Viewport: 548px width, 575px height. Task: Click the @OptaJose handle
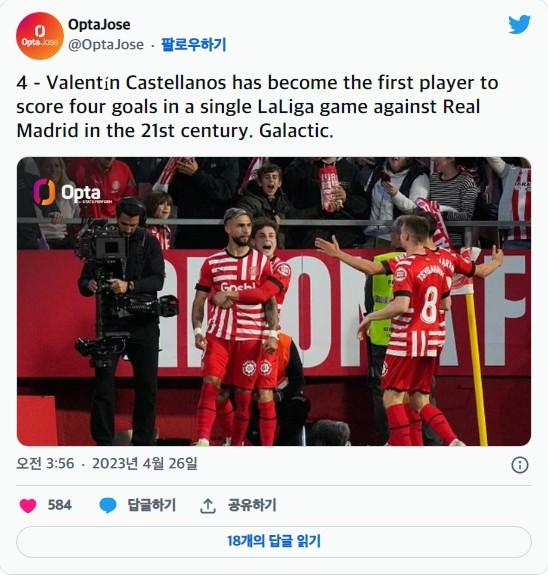pyautogui.click(x=106, y=45)
